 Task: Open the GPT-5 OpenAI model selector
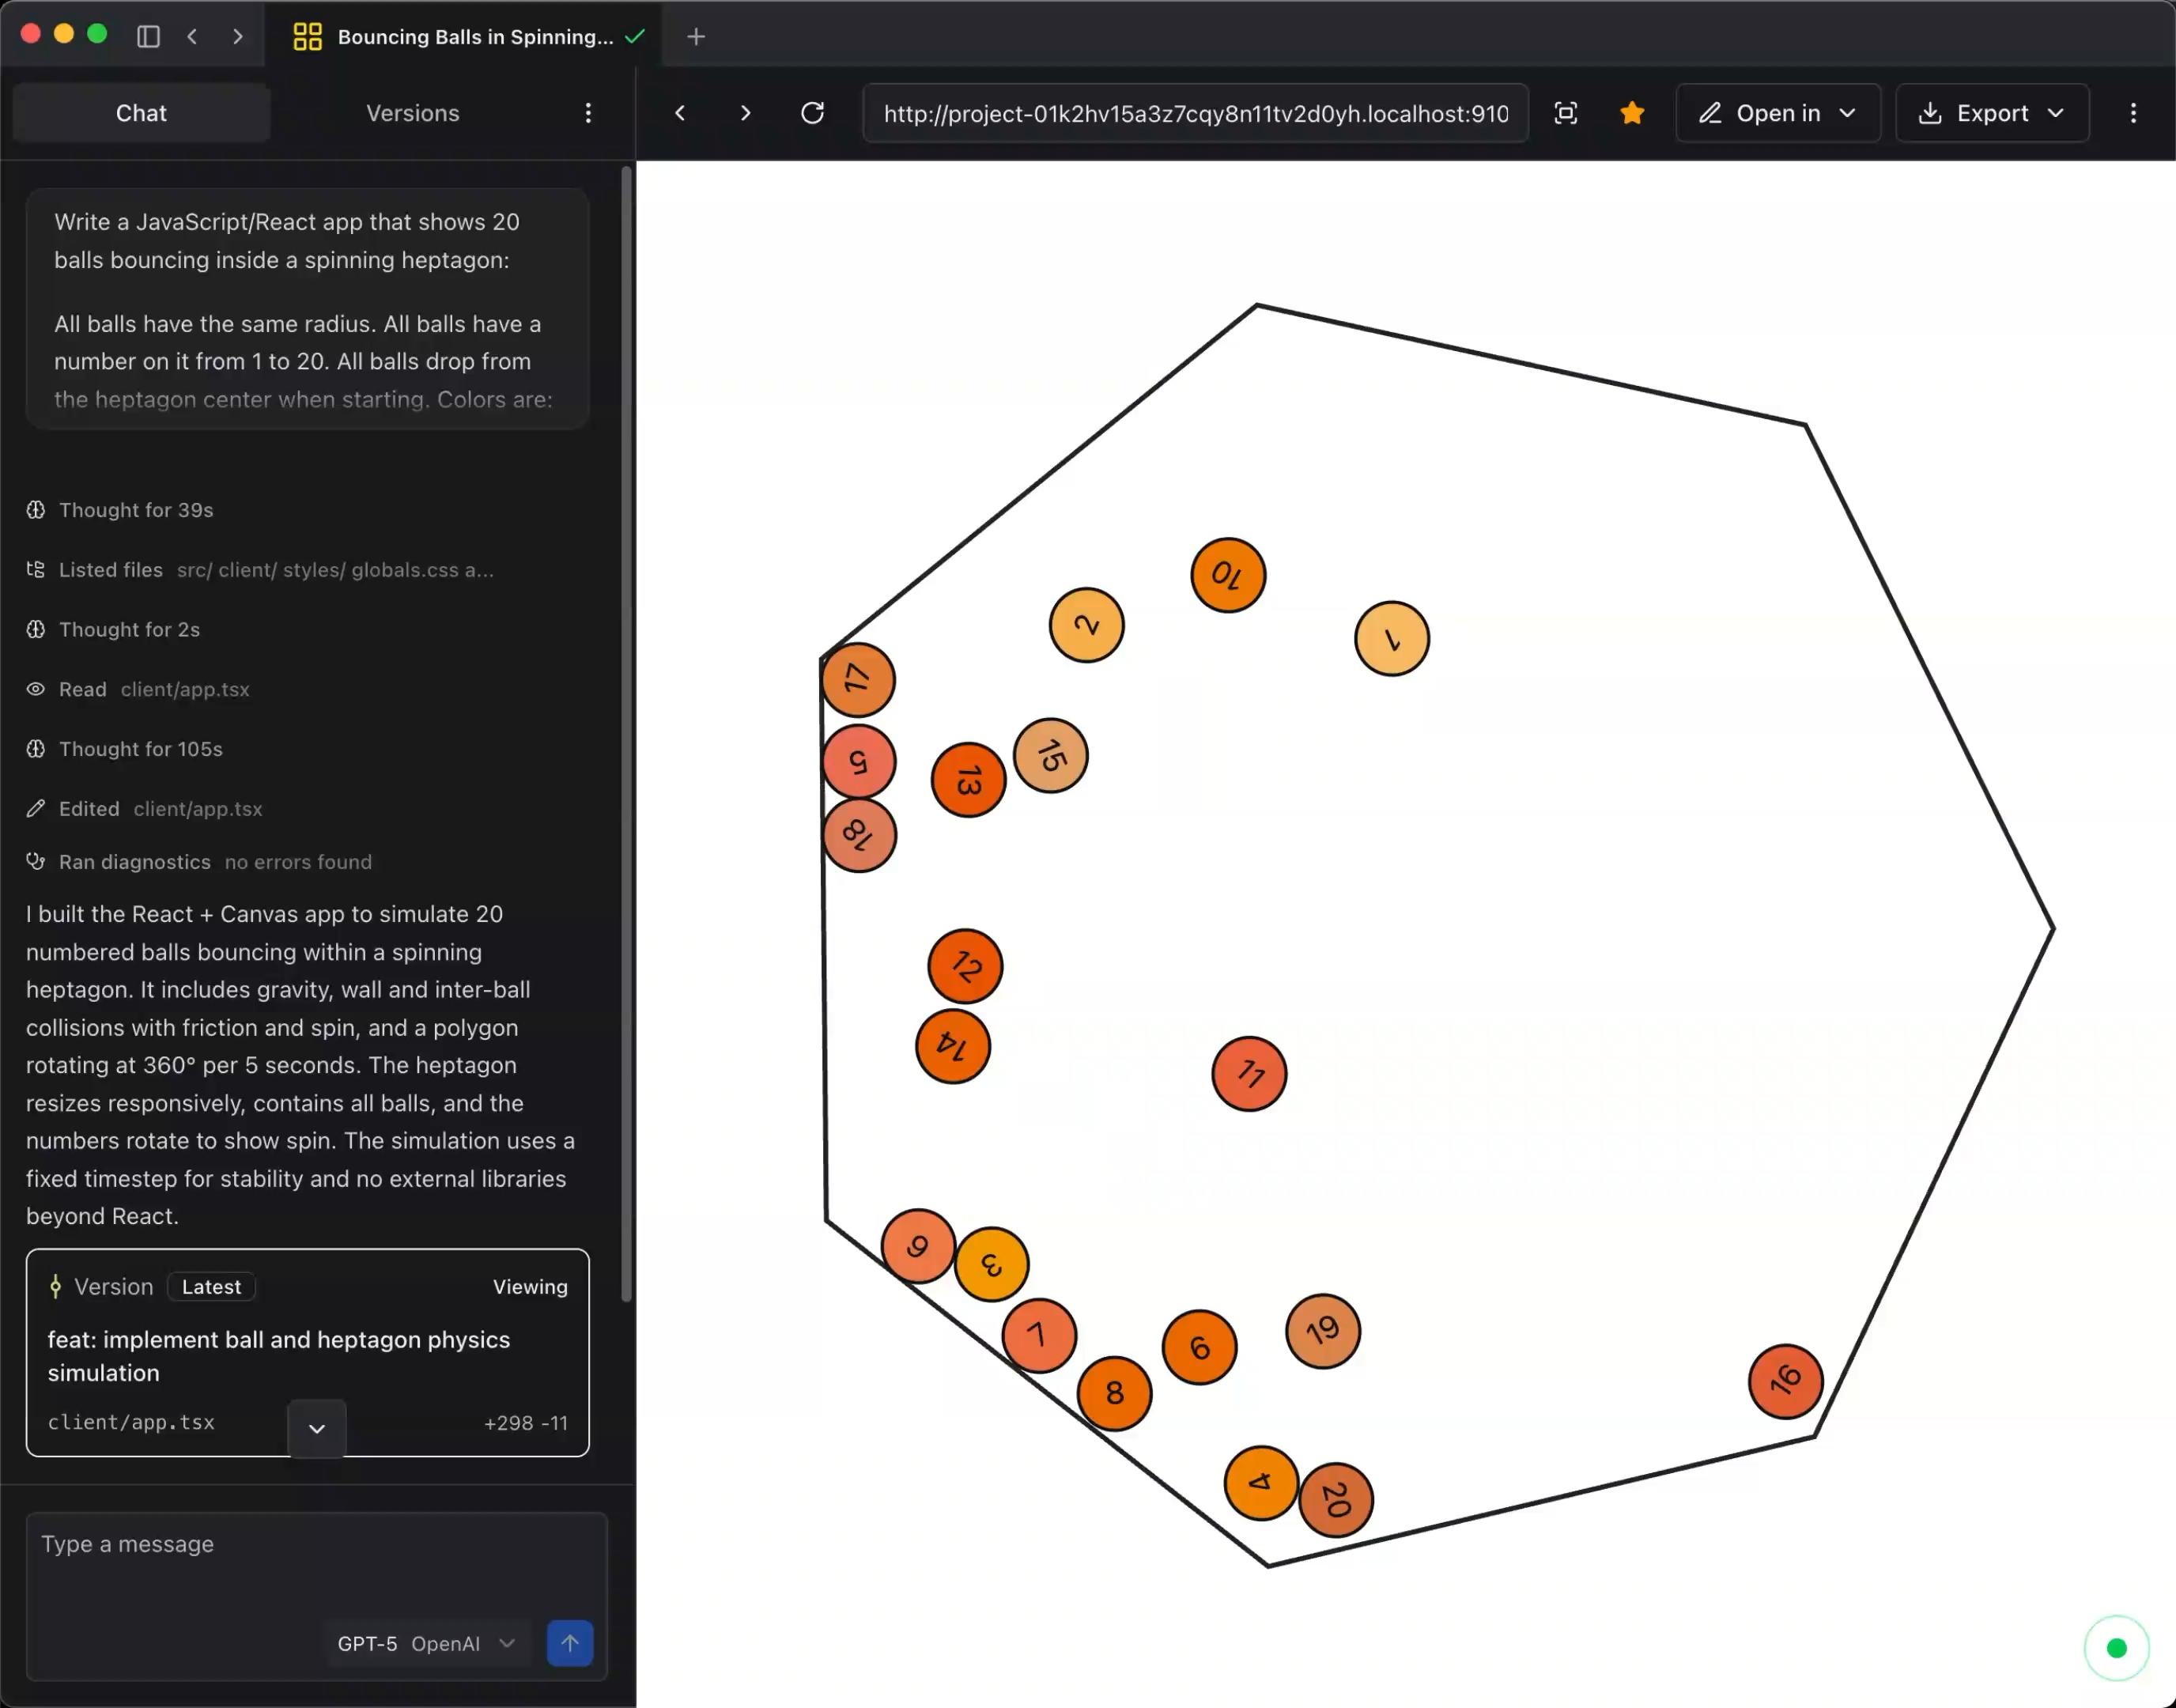(426, 1643)
